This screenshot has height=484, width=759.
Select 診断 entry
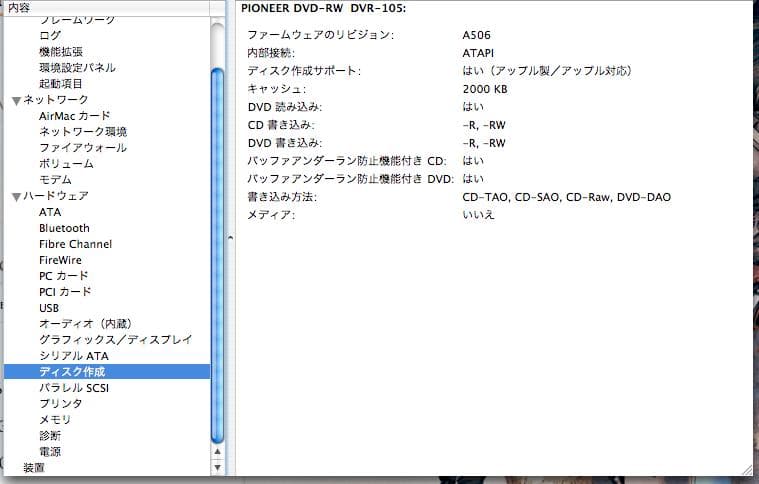(50, 436)
